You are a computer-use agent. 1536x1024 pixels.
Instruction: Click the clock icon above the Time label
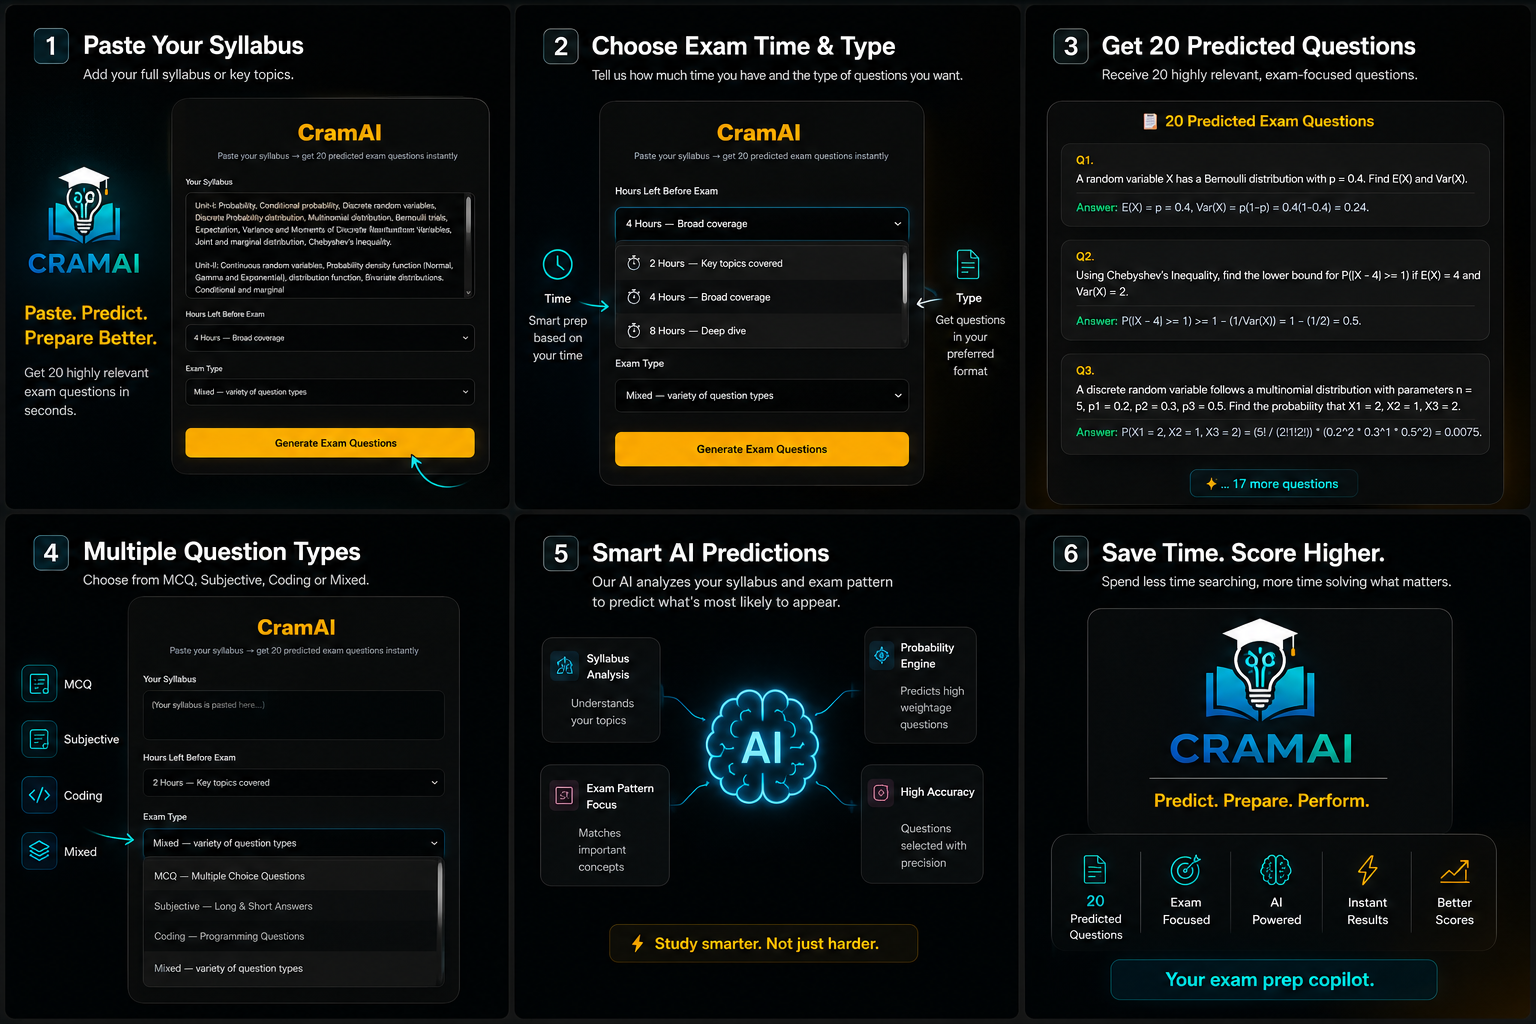point(558,264)
